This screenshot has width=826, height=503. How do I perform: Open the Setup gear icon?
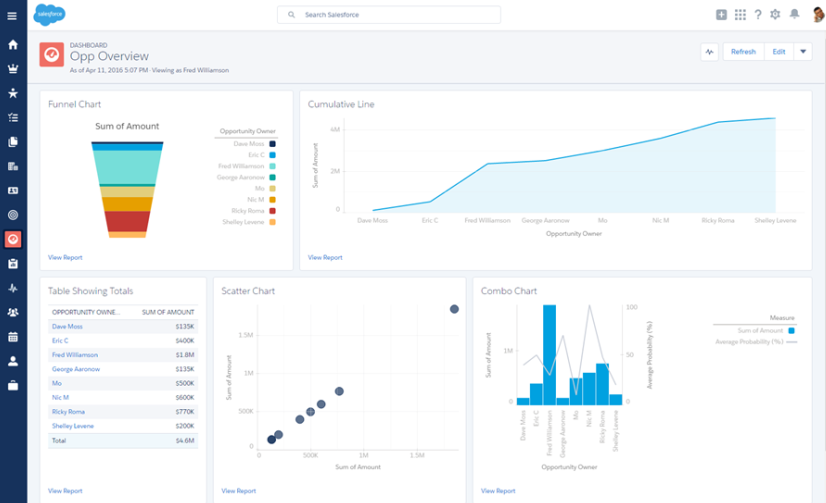point(775,15)
